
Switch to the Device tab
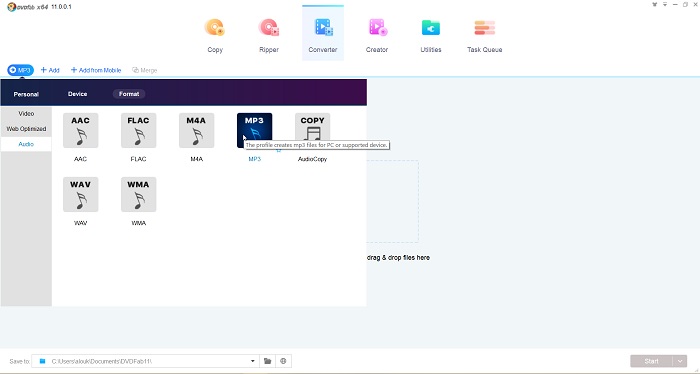pyautogui.click(x=78, y=94)
